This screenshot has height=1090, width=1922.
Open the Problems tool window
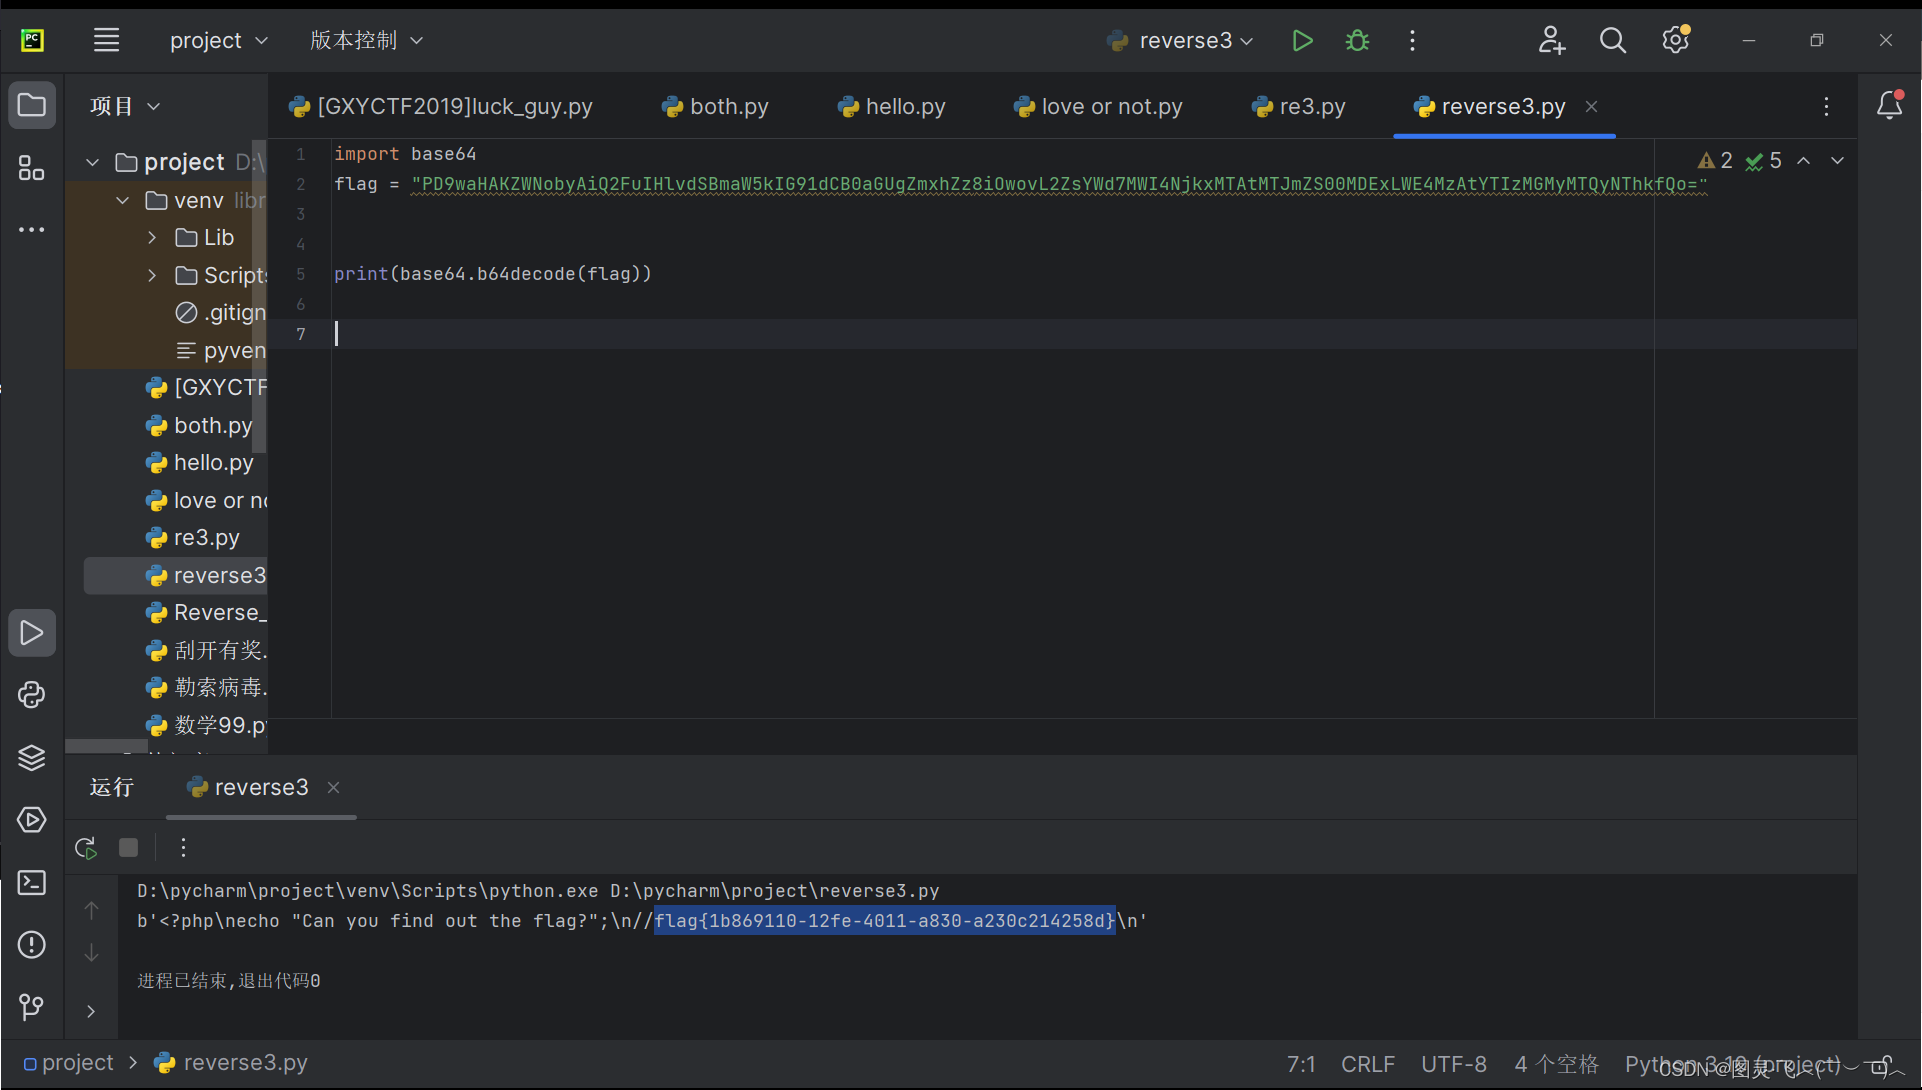(x=32, y=945)
